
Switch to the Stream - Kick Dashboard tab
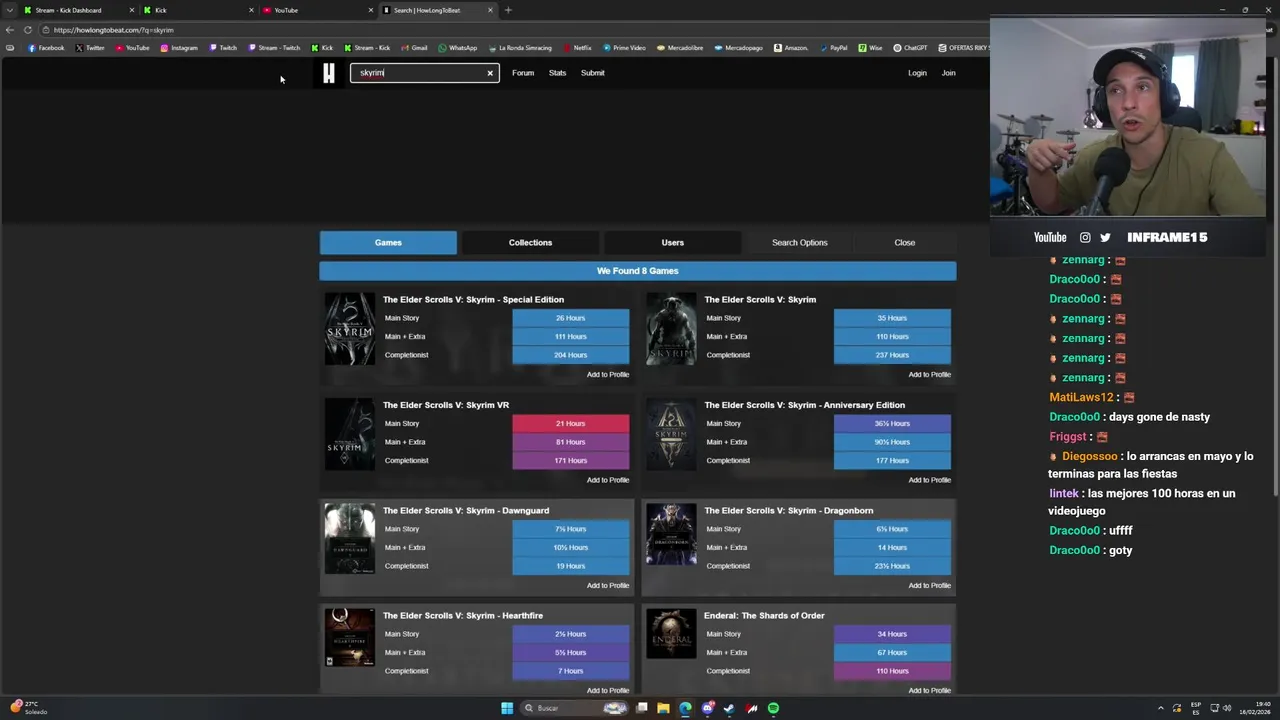tap(78, 10)
